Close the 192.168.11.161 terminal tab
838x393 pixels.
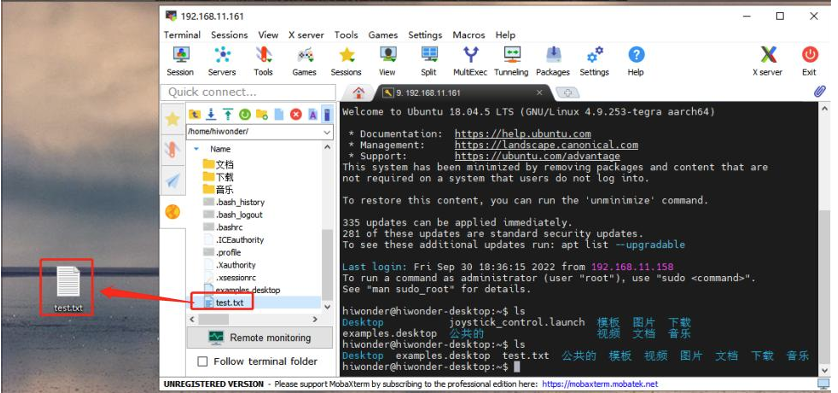coord(539,93)
